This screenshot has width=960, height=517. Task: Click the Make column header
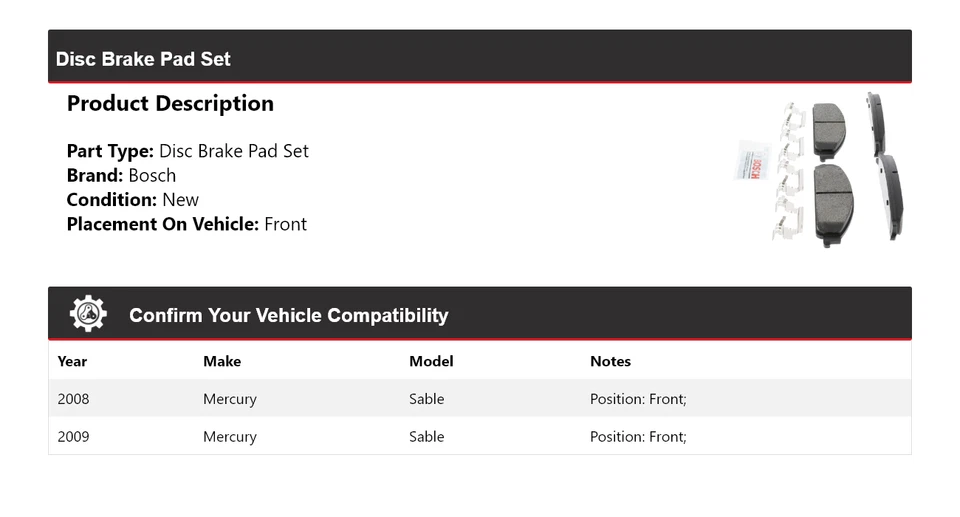pos(222,361)
